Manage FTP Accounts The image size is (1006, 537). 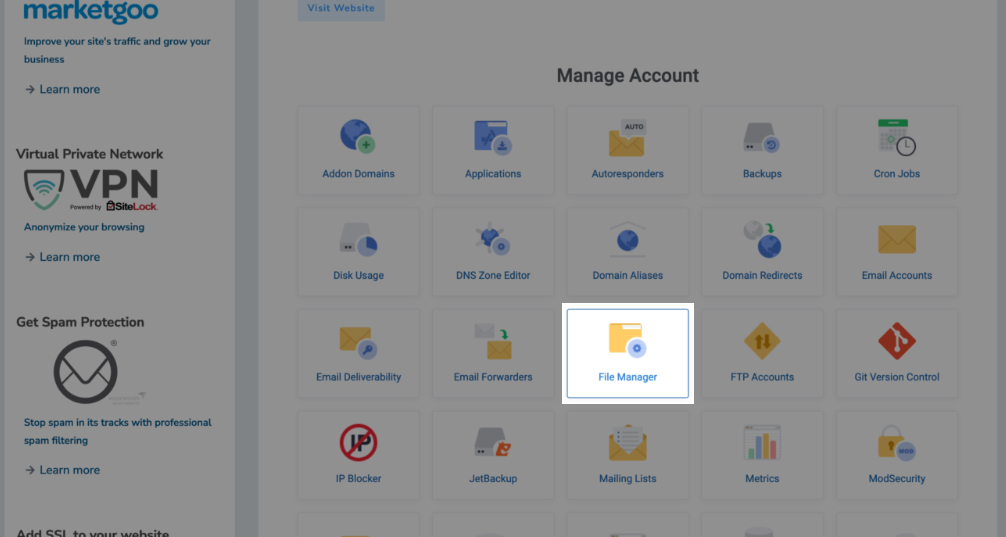coord(762,353)
